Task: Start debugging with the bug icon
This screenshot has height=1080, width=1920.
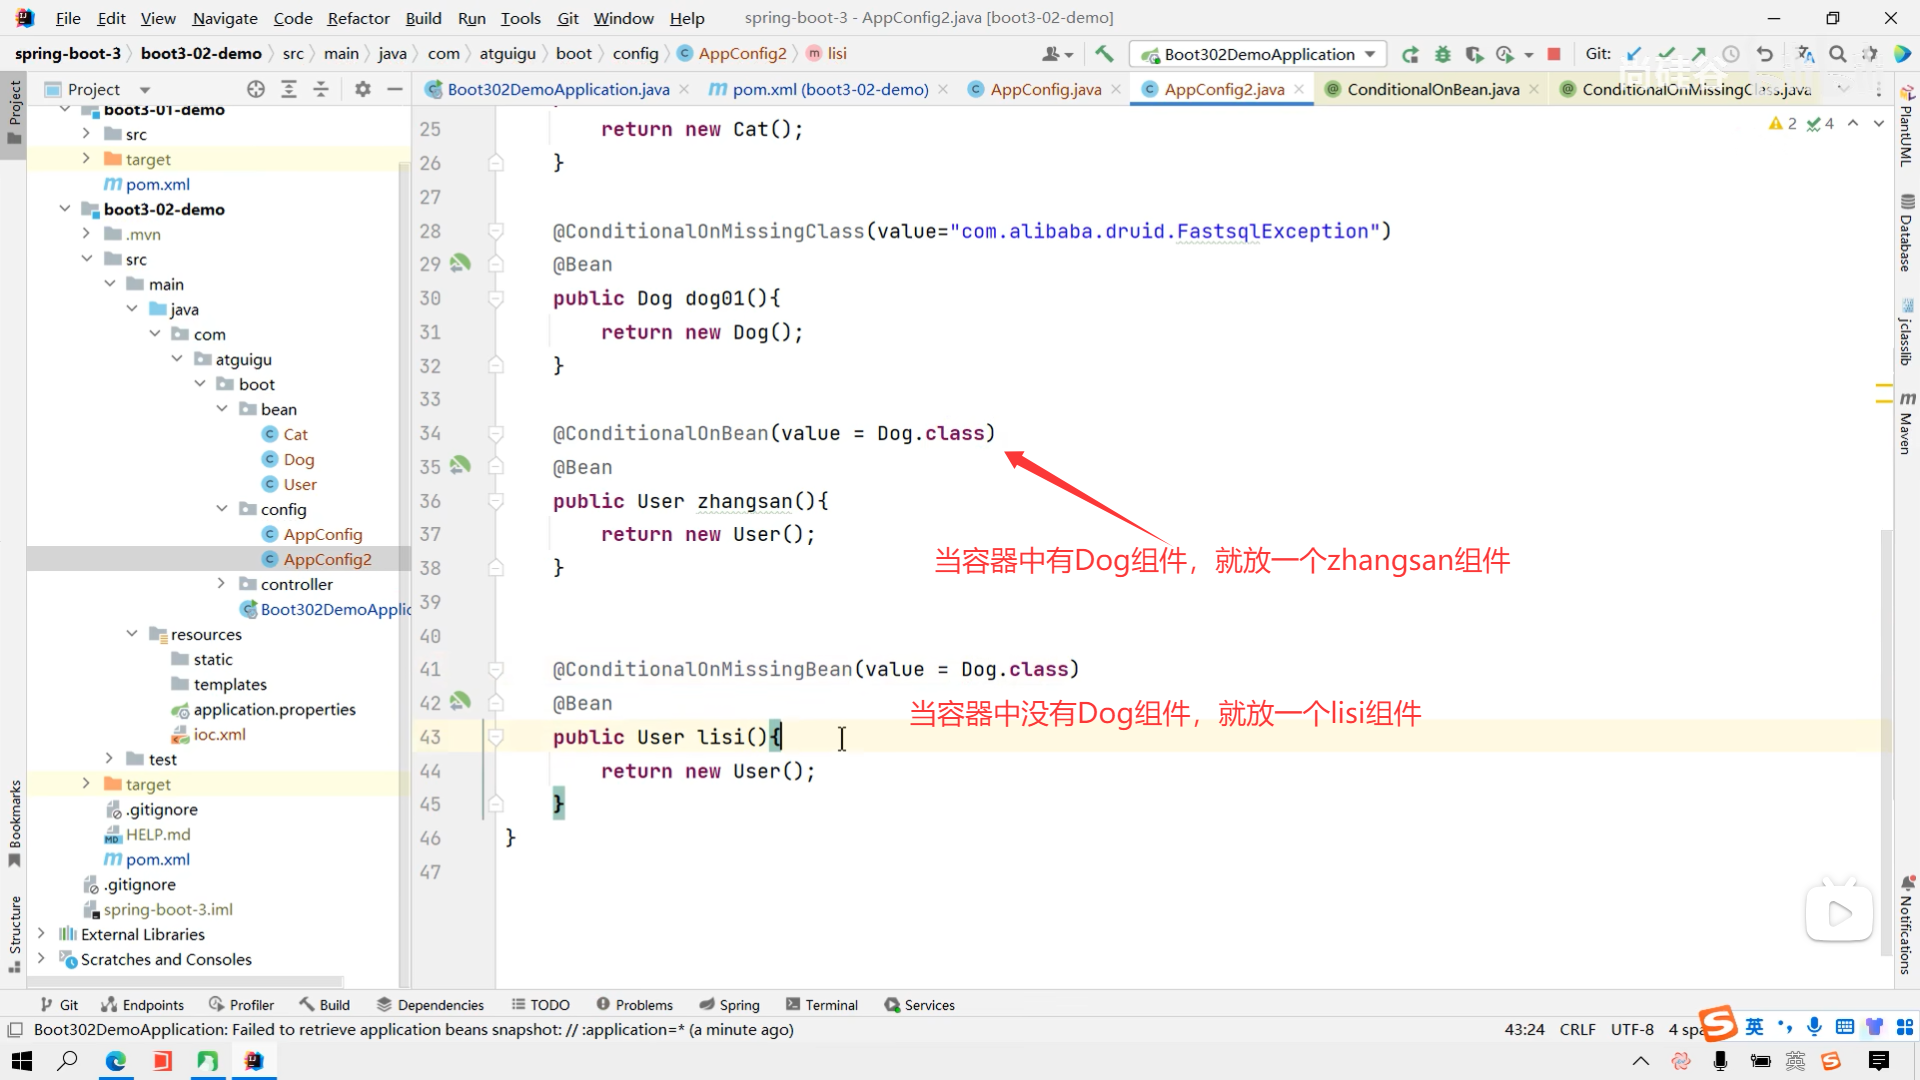Action: [1442, 54]
